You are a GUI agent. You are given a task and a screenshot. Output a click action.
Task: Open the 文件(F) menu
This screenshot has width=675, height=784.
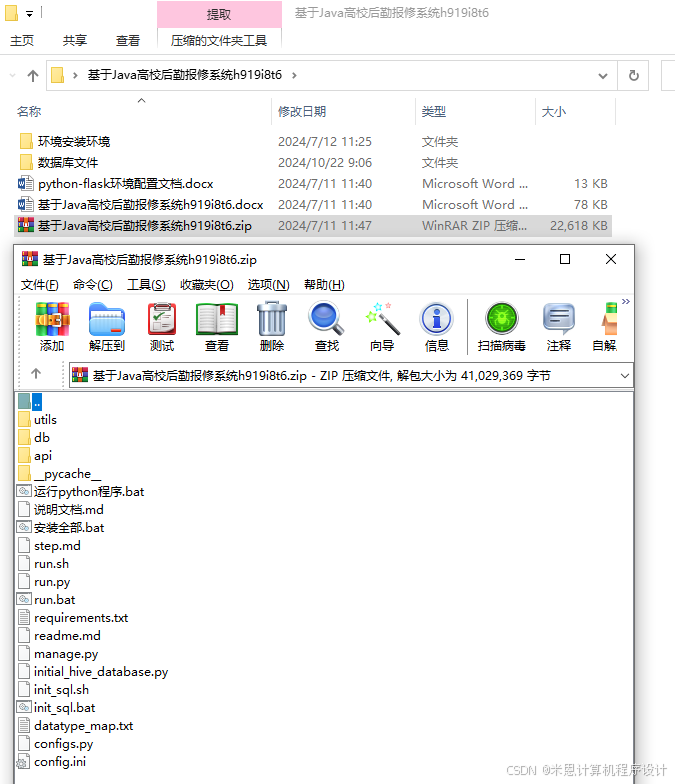(x=40, y=284)
